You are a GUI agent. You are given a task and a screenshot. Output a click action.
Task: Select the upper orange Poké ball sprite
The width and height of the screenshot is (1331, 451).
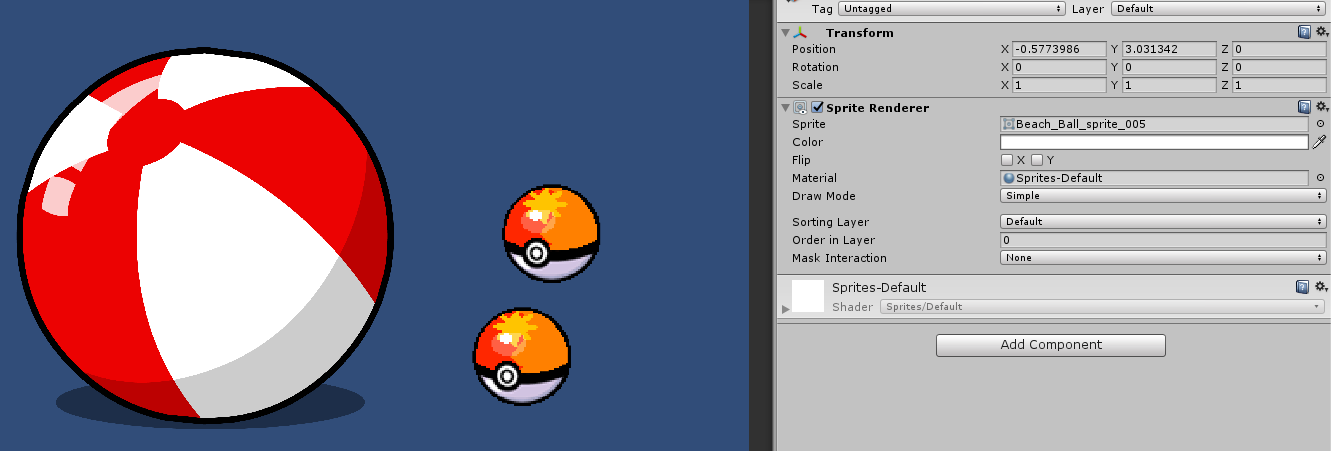(551, 232)
